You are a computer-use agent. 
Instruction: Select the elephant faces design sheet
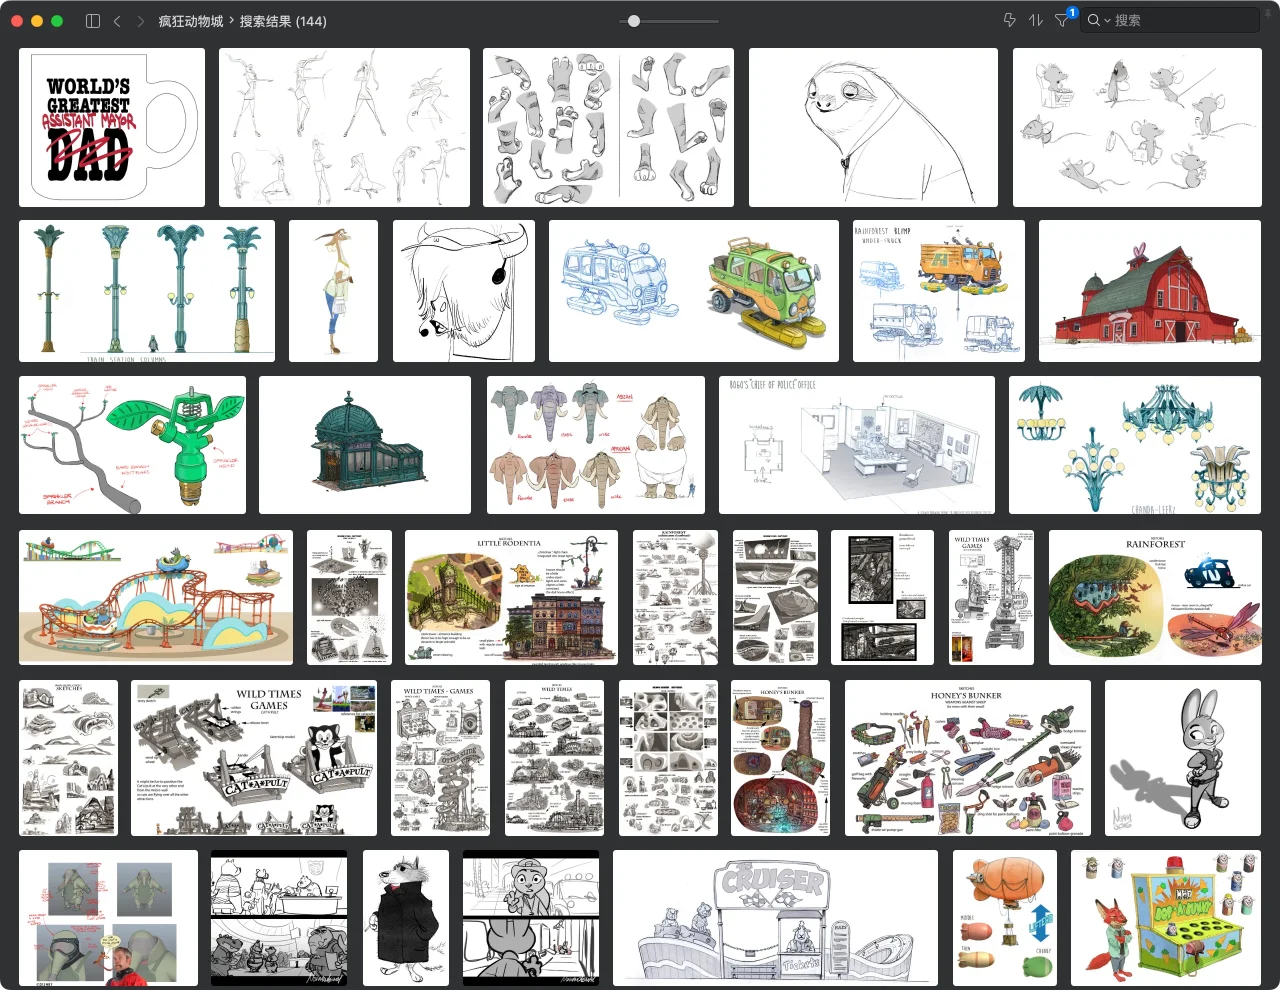click(595, 445)
